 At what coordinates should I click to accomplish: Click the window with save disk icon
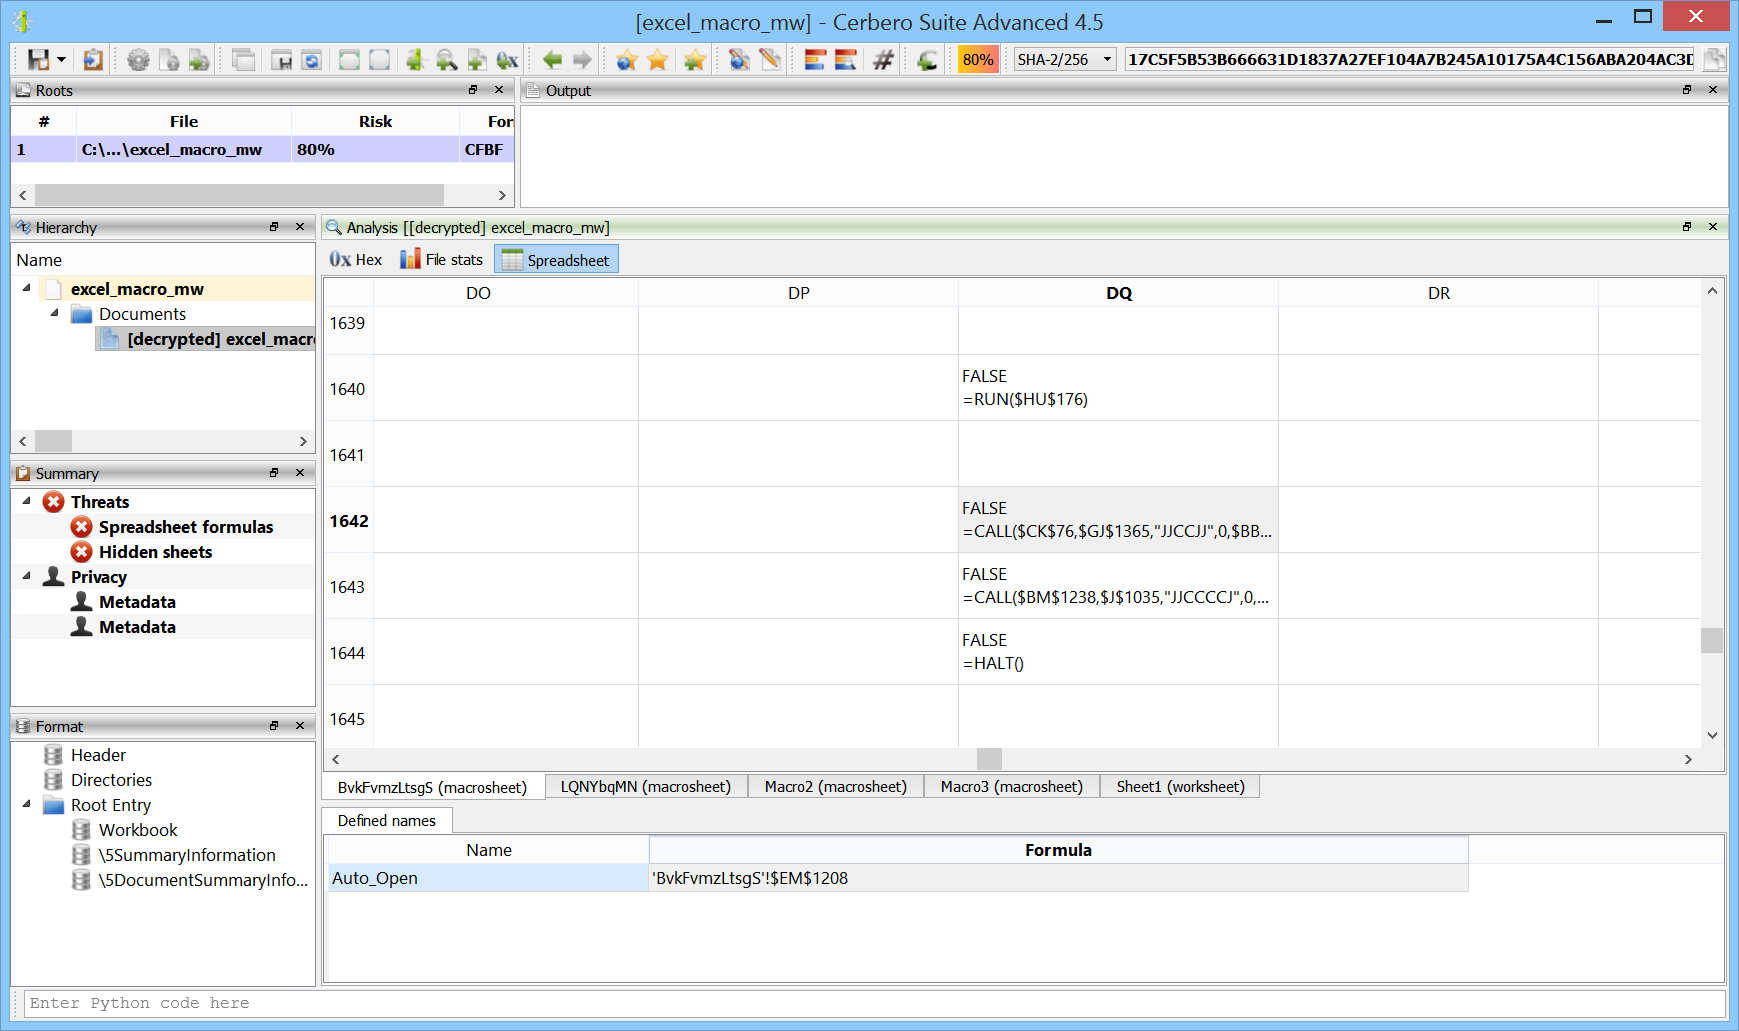[281, 60]
